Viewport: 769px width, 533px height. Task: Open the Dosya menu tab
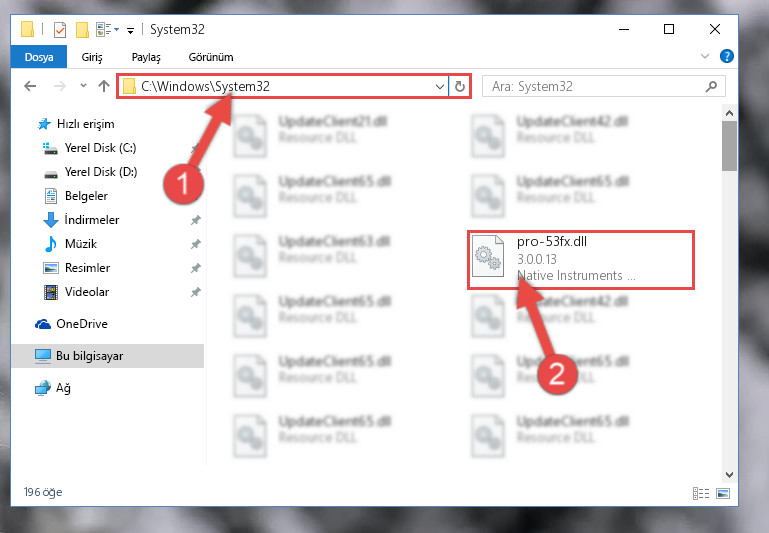click(39, 57)
